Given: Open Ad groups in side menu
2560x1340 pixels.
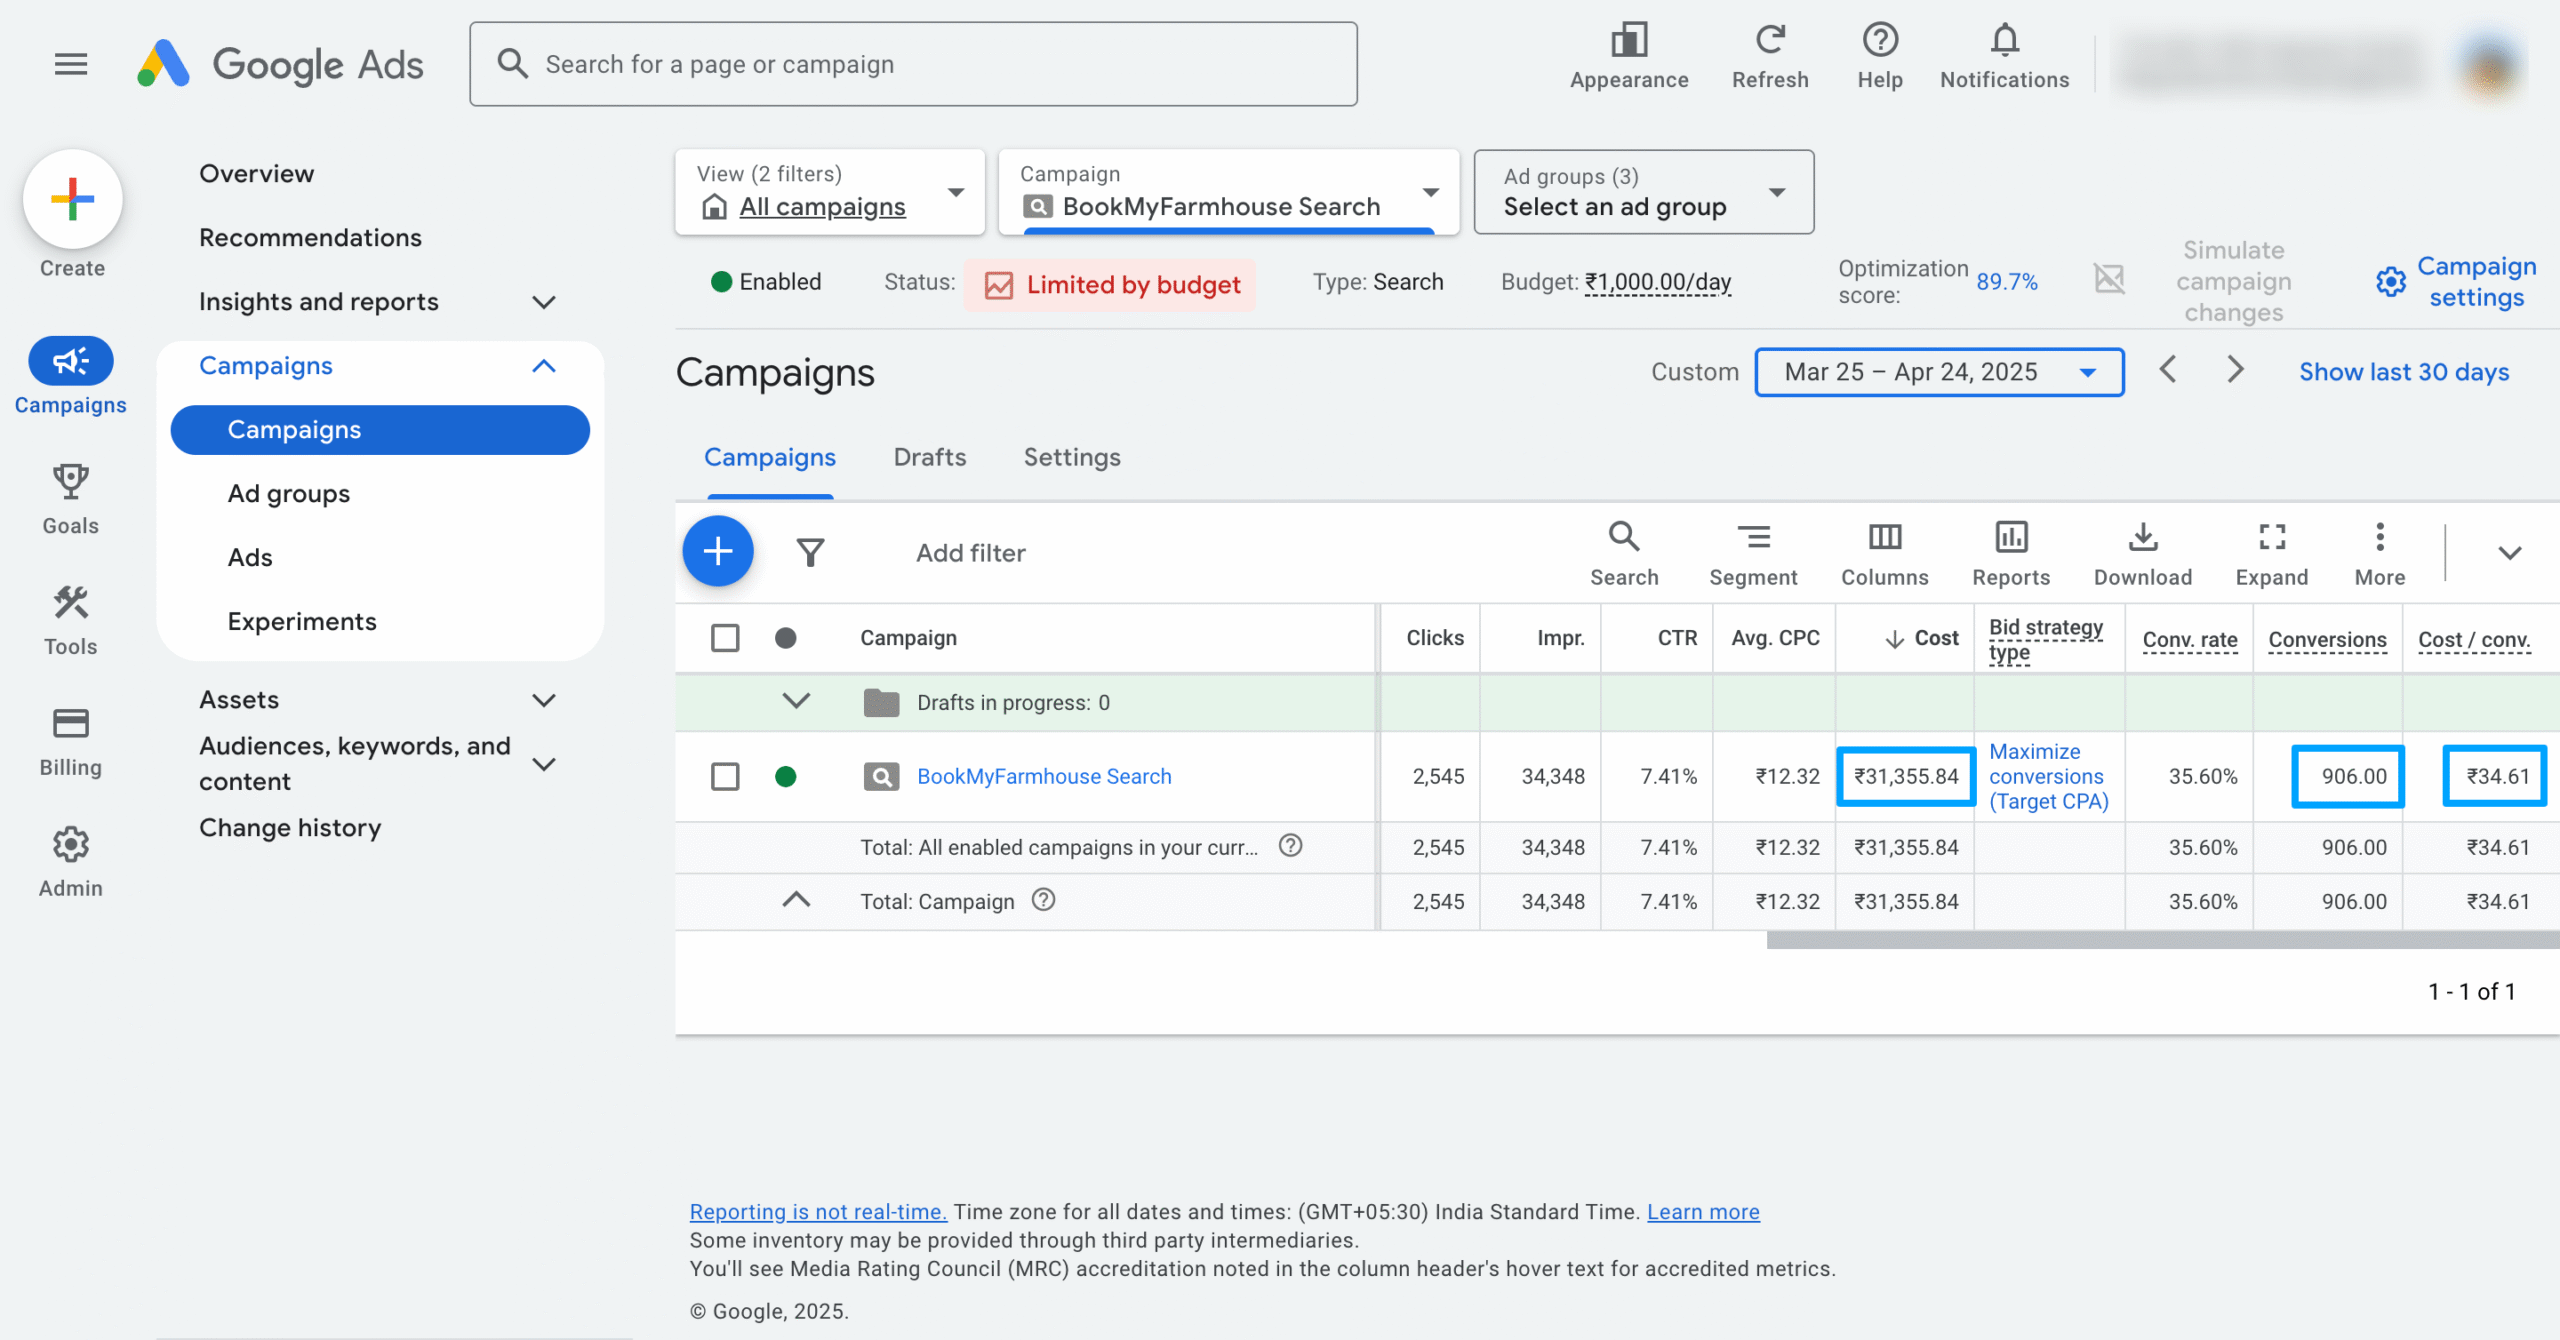Looking at the screenshot, I should click(288, 493).
